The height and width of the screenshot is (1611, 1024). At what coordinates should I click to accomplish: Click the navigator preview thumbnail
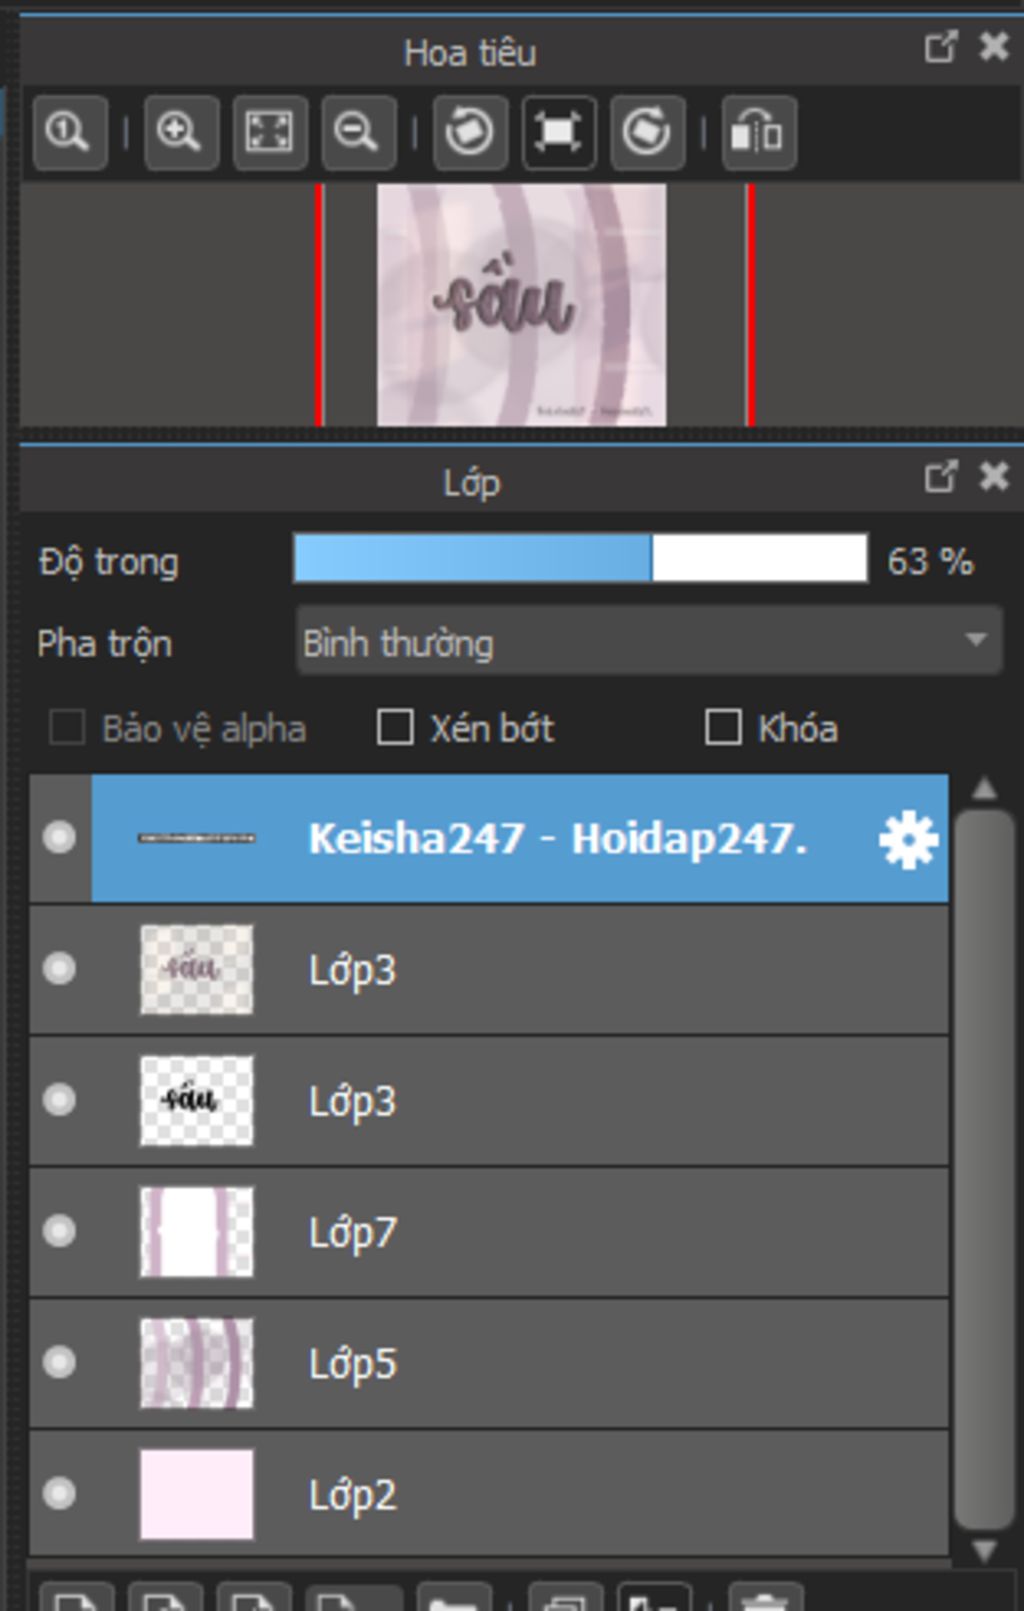point(521,305)
